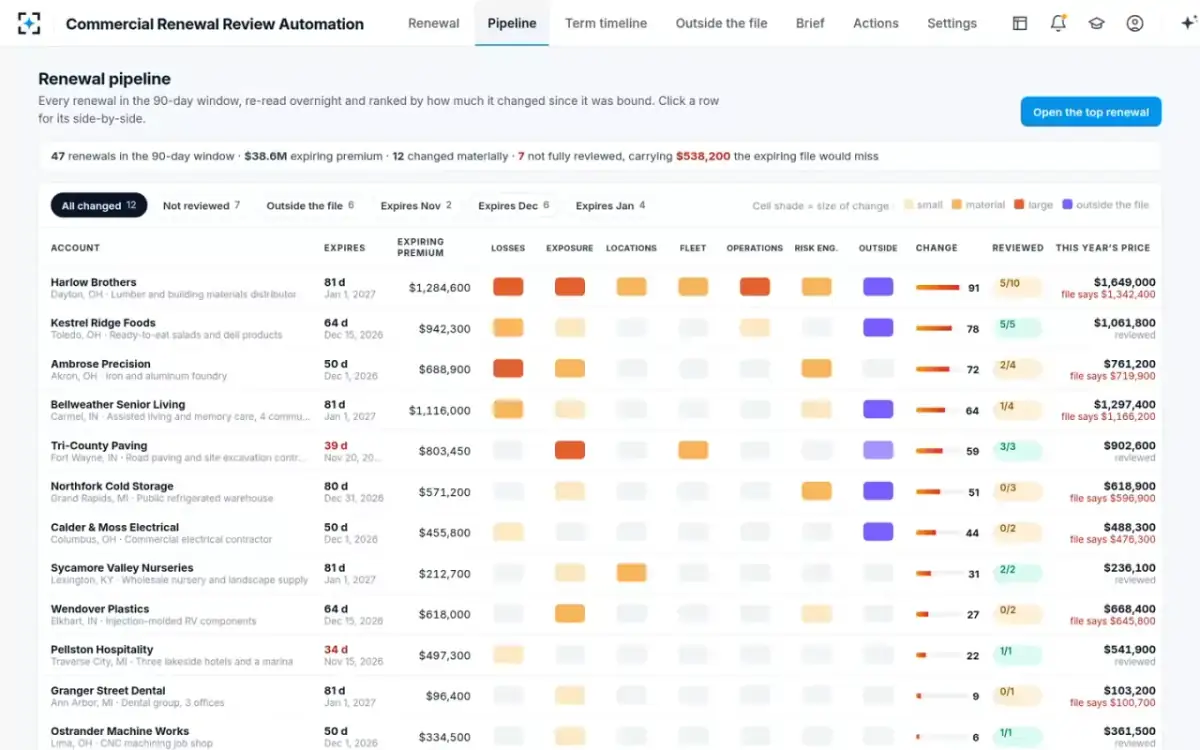Open the layout panel icon
The image size is (1200, 750).
click(x=1020, y=23)
